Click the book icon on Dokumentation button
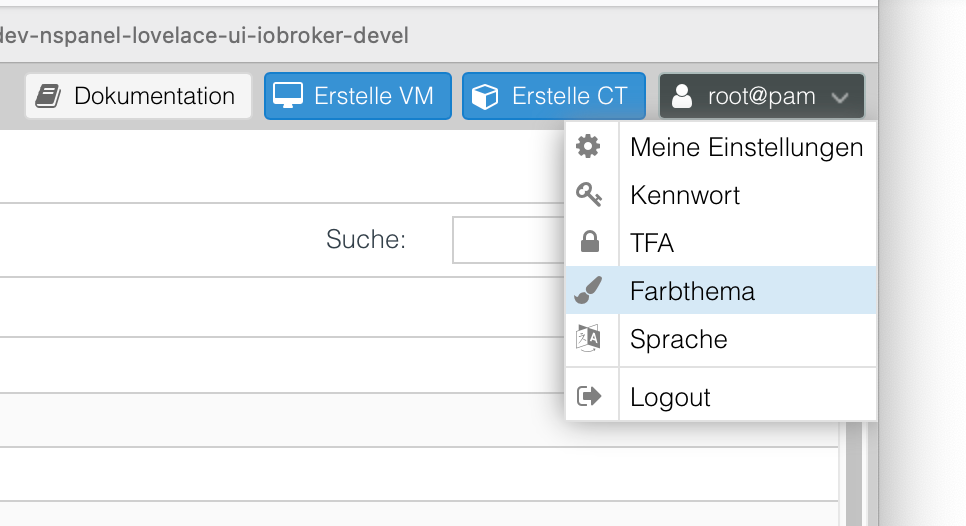 click(48, 97)
